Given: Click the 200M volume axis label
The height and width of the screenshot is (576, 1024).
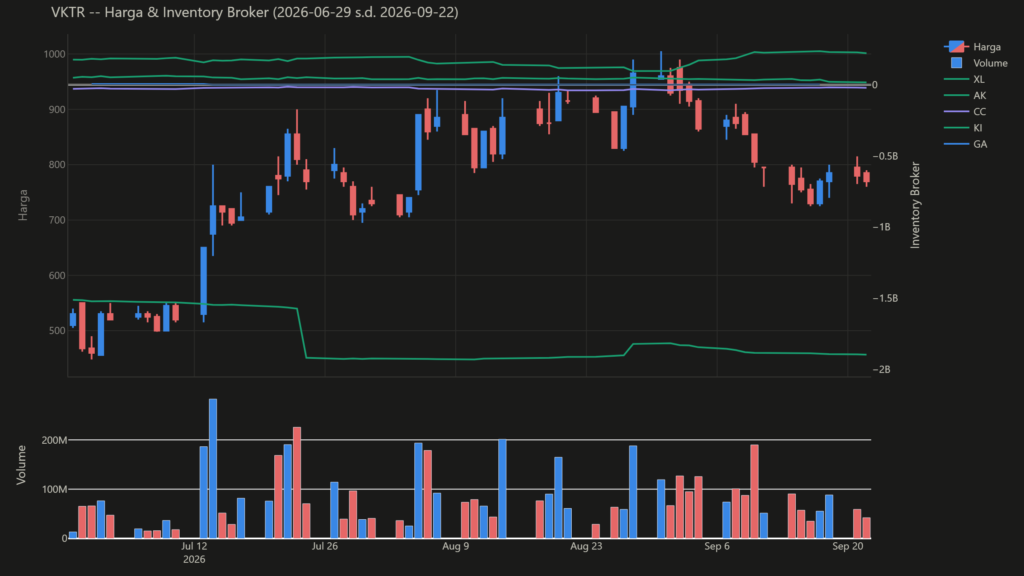Looking at the screenshot, I should 54,441.
